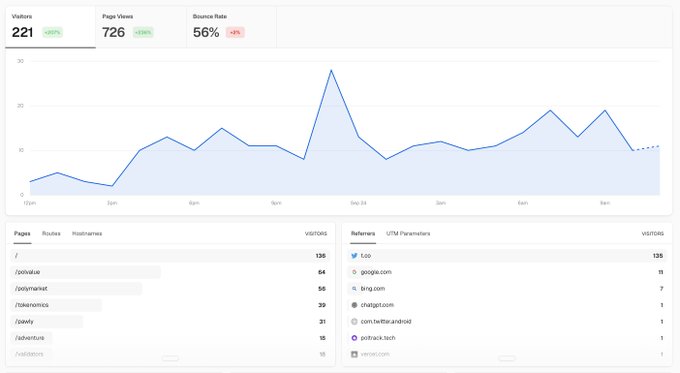Open the Routes tab
Image resolution: width=680 pixels, height=373 pixels.
click(51, 234)
